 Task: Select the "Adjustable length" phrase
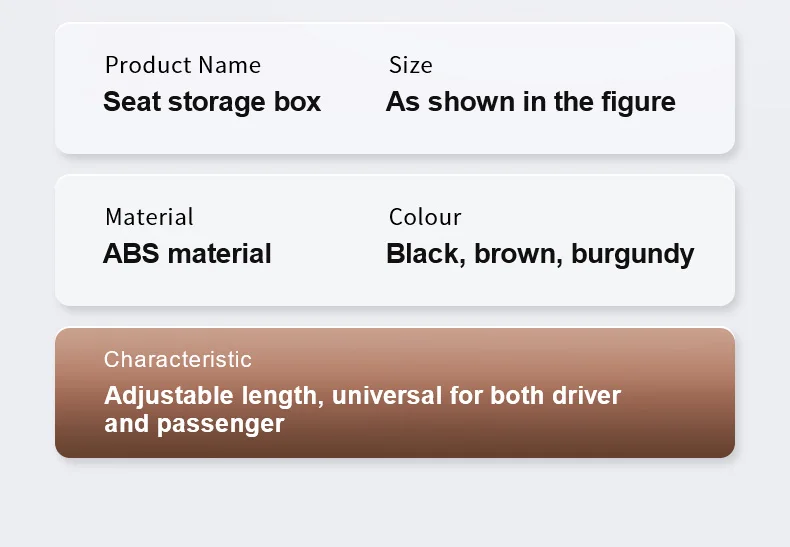click(210, 395)
